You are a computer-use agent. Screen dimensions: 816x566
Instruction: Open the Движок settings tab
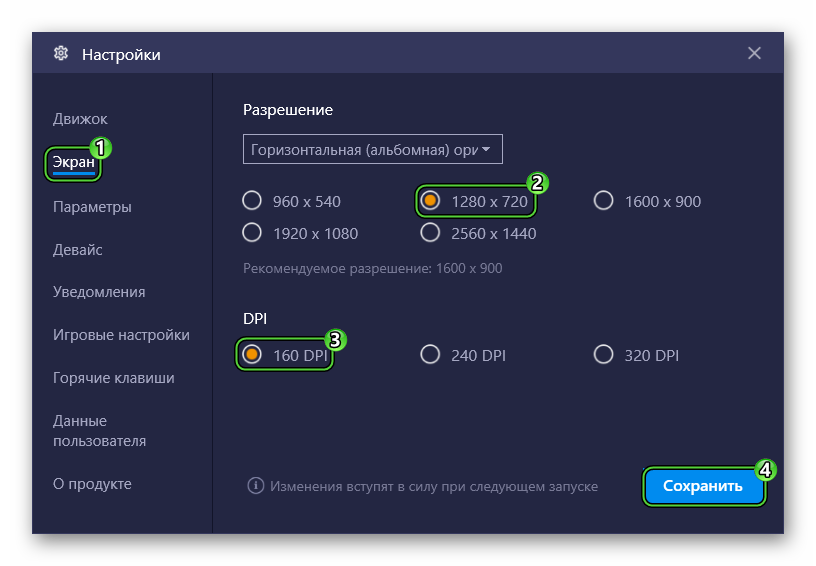[x=80, y=119]
